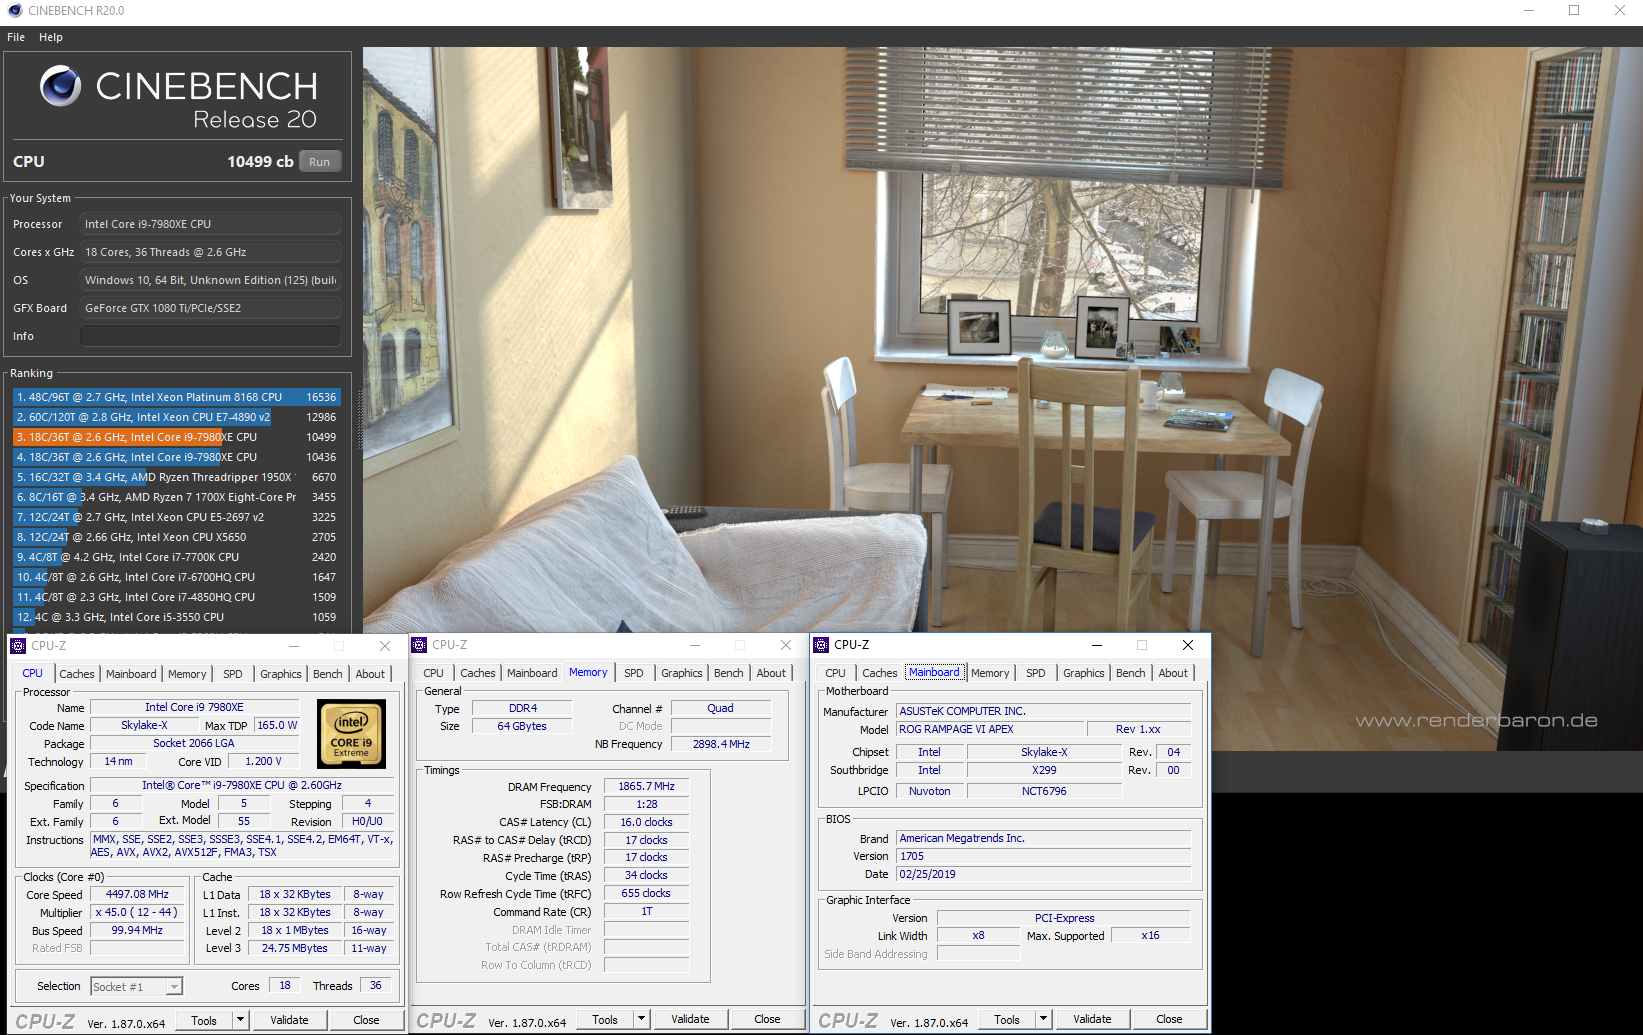Open the About tab in right CPU-Z window
The image size is (1643, 1035).
coord(1173,673)
